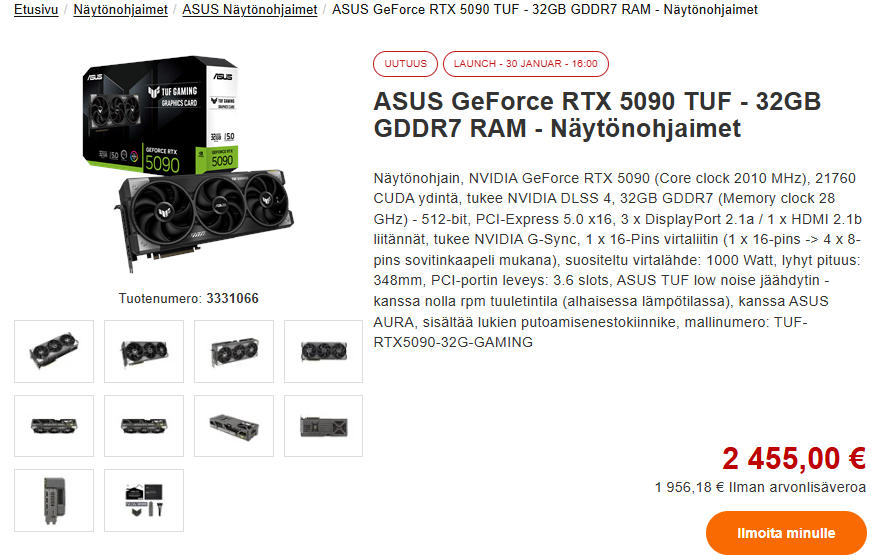Open ASUS Näytönohjaimet breadcrumb link
The image size is (882, 560).
[250, 10]
